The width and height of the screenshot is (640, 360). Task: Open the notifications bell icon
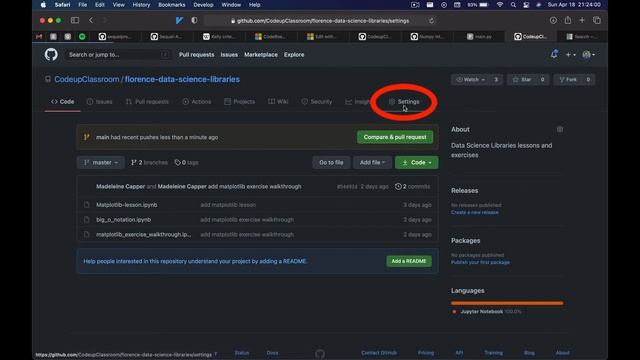pyautogui.click(x=554, y=54)
